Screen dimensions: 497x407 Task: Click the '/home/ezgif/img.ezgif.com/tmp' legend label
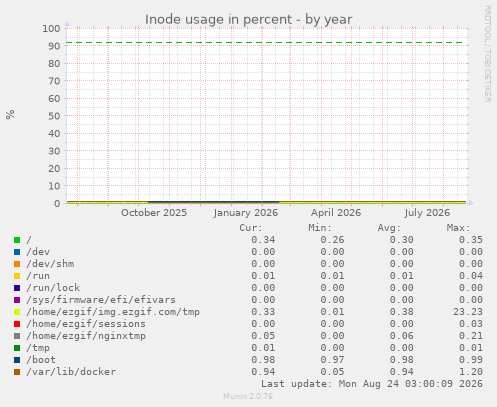pyautogui.click(x=113, y=312)
